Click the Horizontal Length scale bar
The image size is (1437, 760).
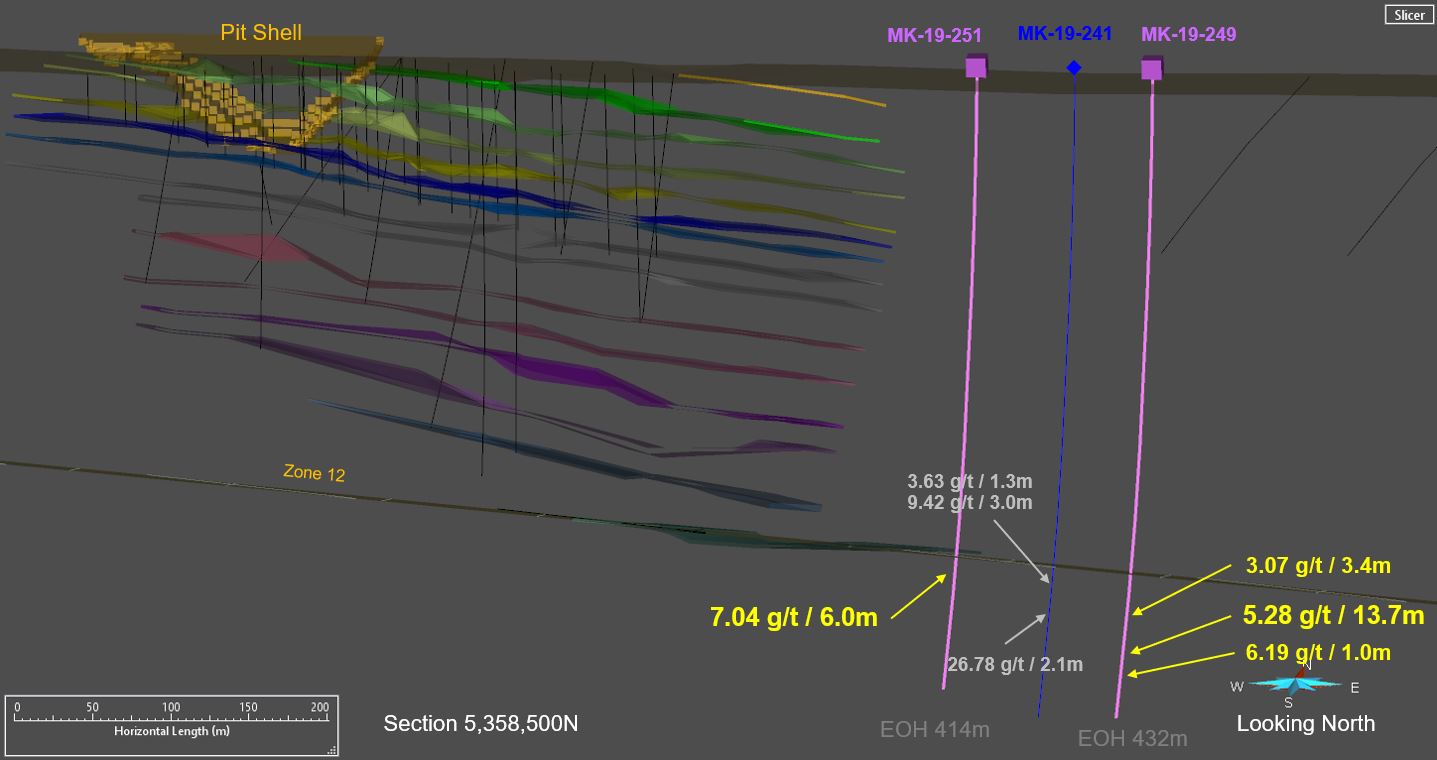(171, 720)
